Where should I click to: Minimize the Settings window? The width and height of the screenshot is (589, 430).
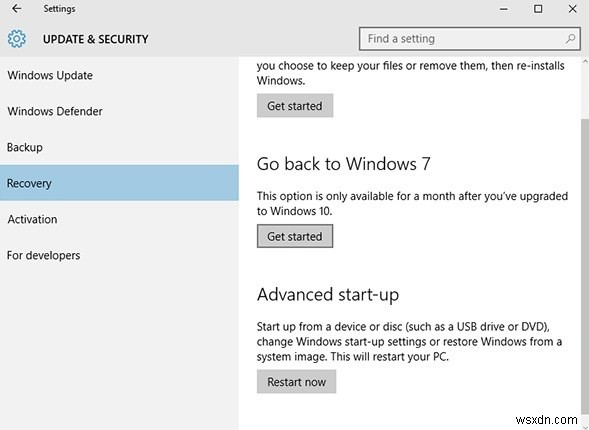[504, 9]
